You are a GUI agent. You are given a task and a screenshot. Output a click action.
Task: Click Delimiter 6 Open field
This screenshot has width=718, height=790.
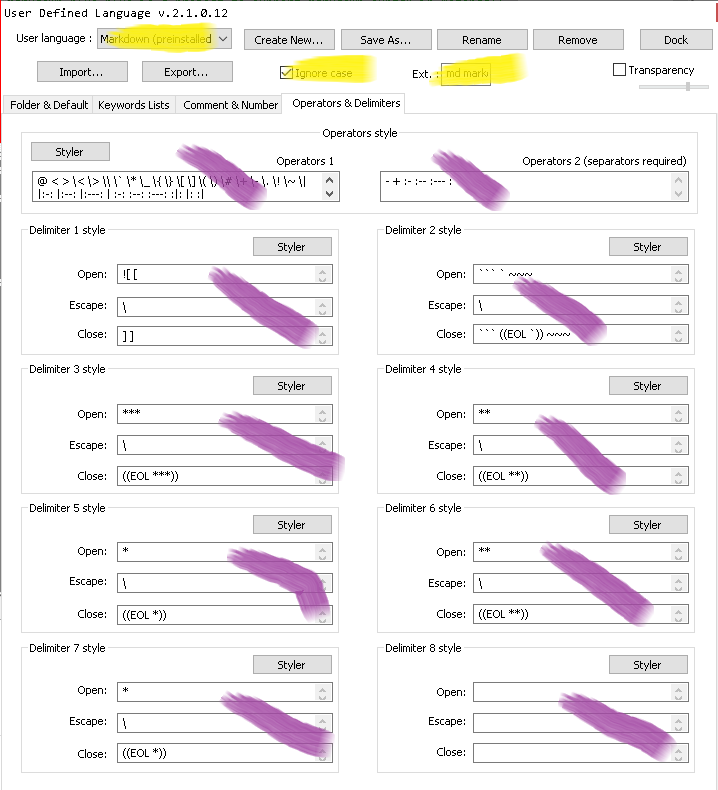tap(580, 552)
